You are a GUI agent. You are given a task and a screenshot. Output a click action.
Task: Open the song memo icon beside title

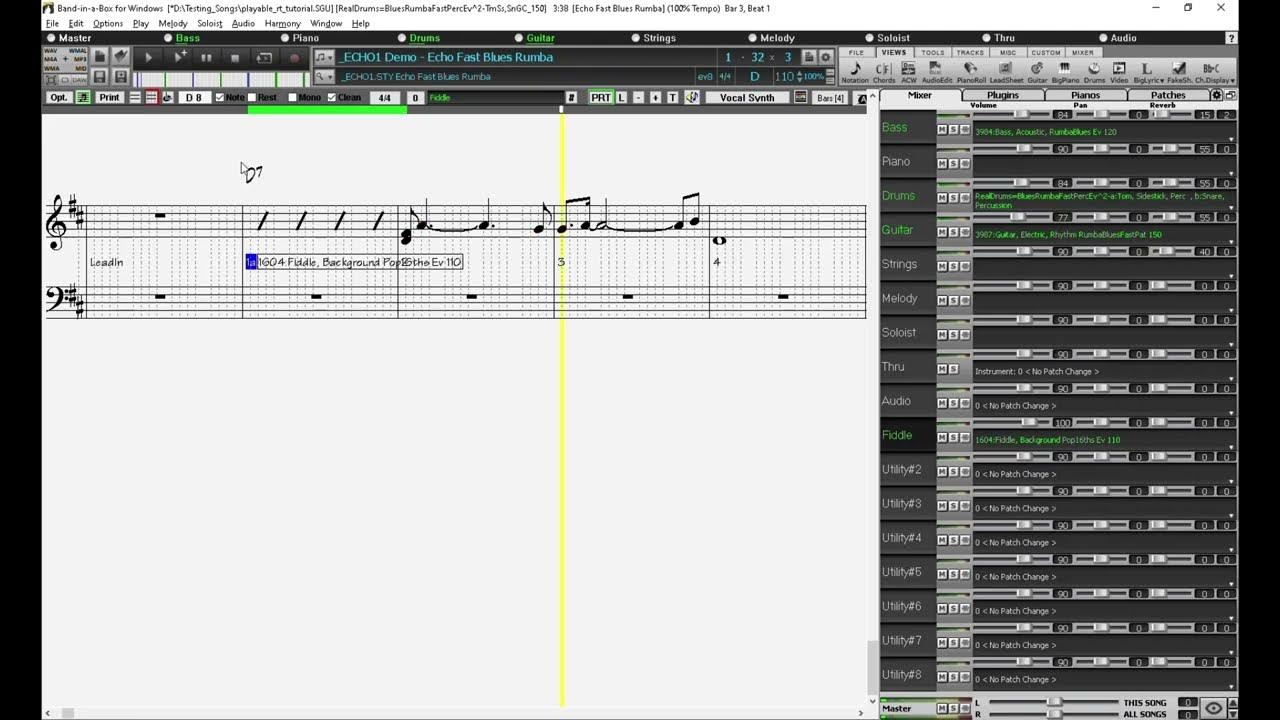(x=809, y=57)
